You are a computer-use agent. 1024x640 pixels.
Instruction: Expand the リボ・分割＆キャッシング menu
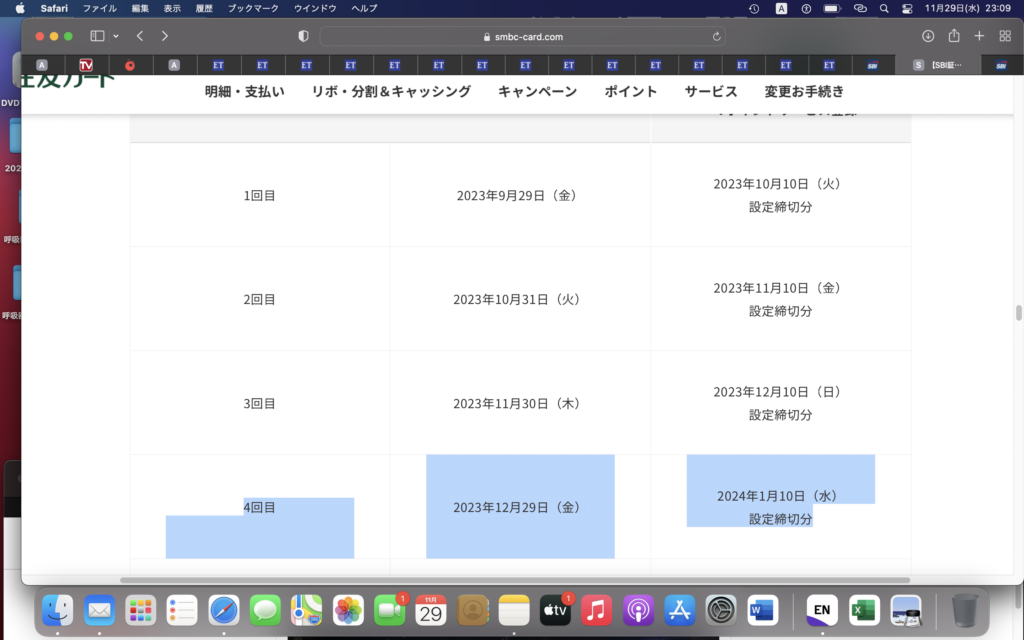click(x=391, y=91)
